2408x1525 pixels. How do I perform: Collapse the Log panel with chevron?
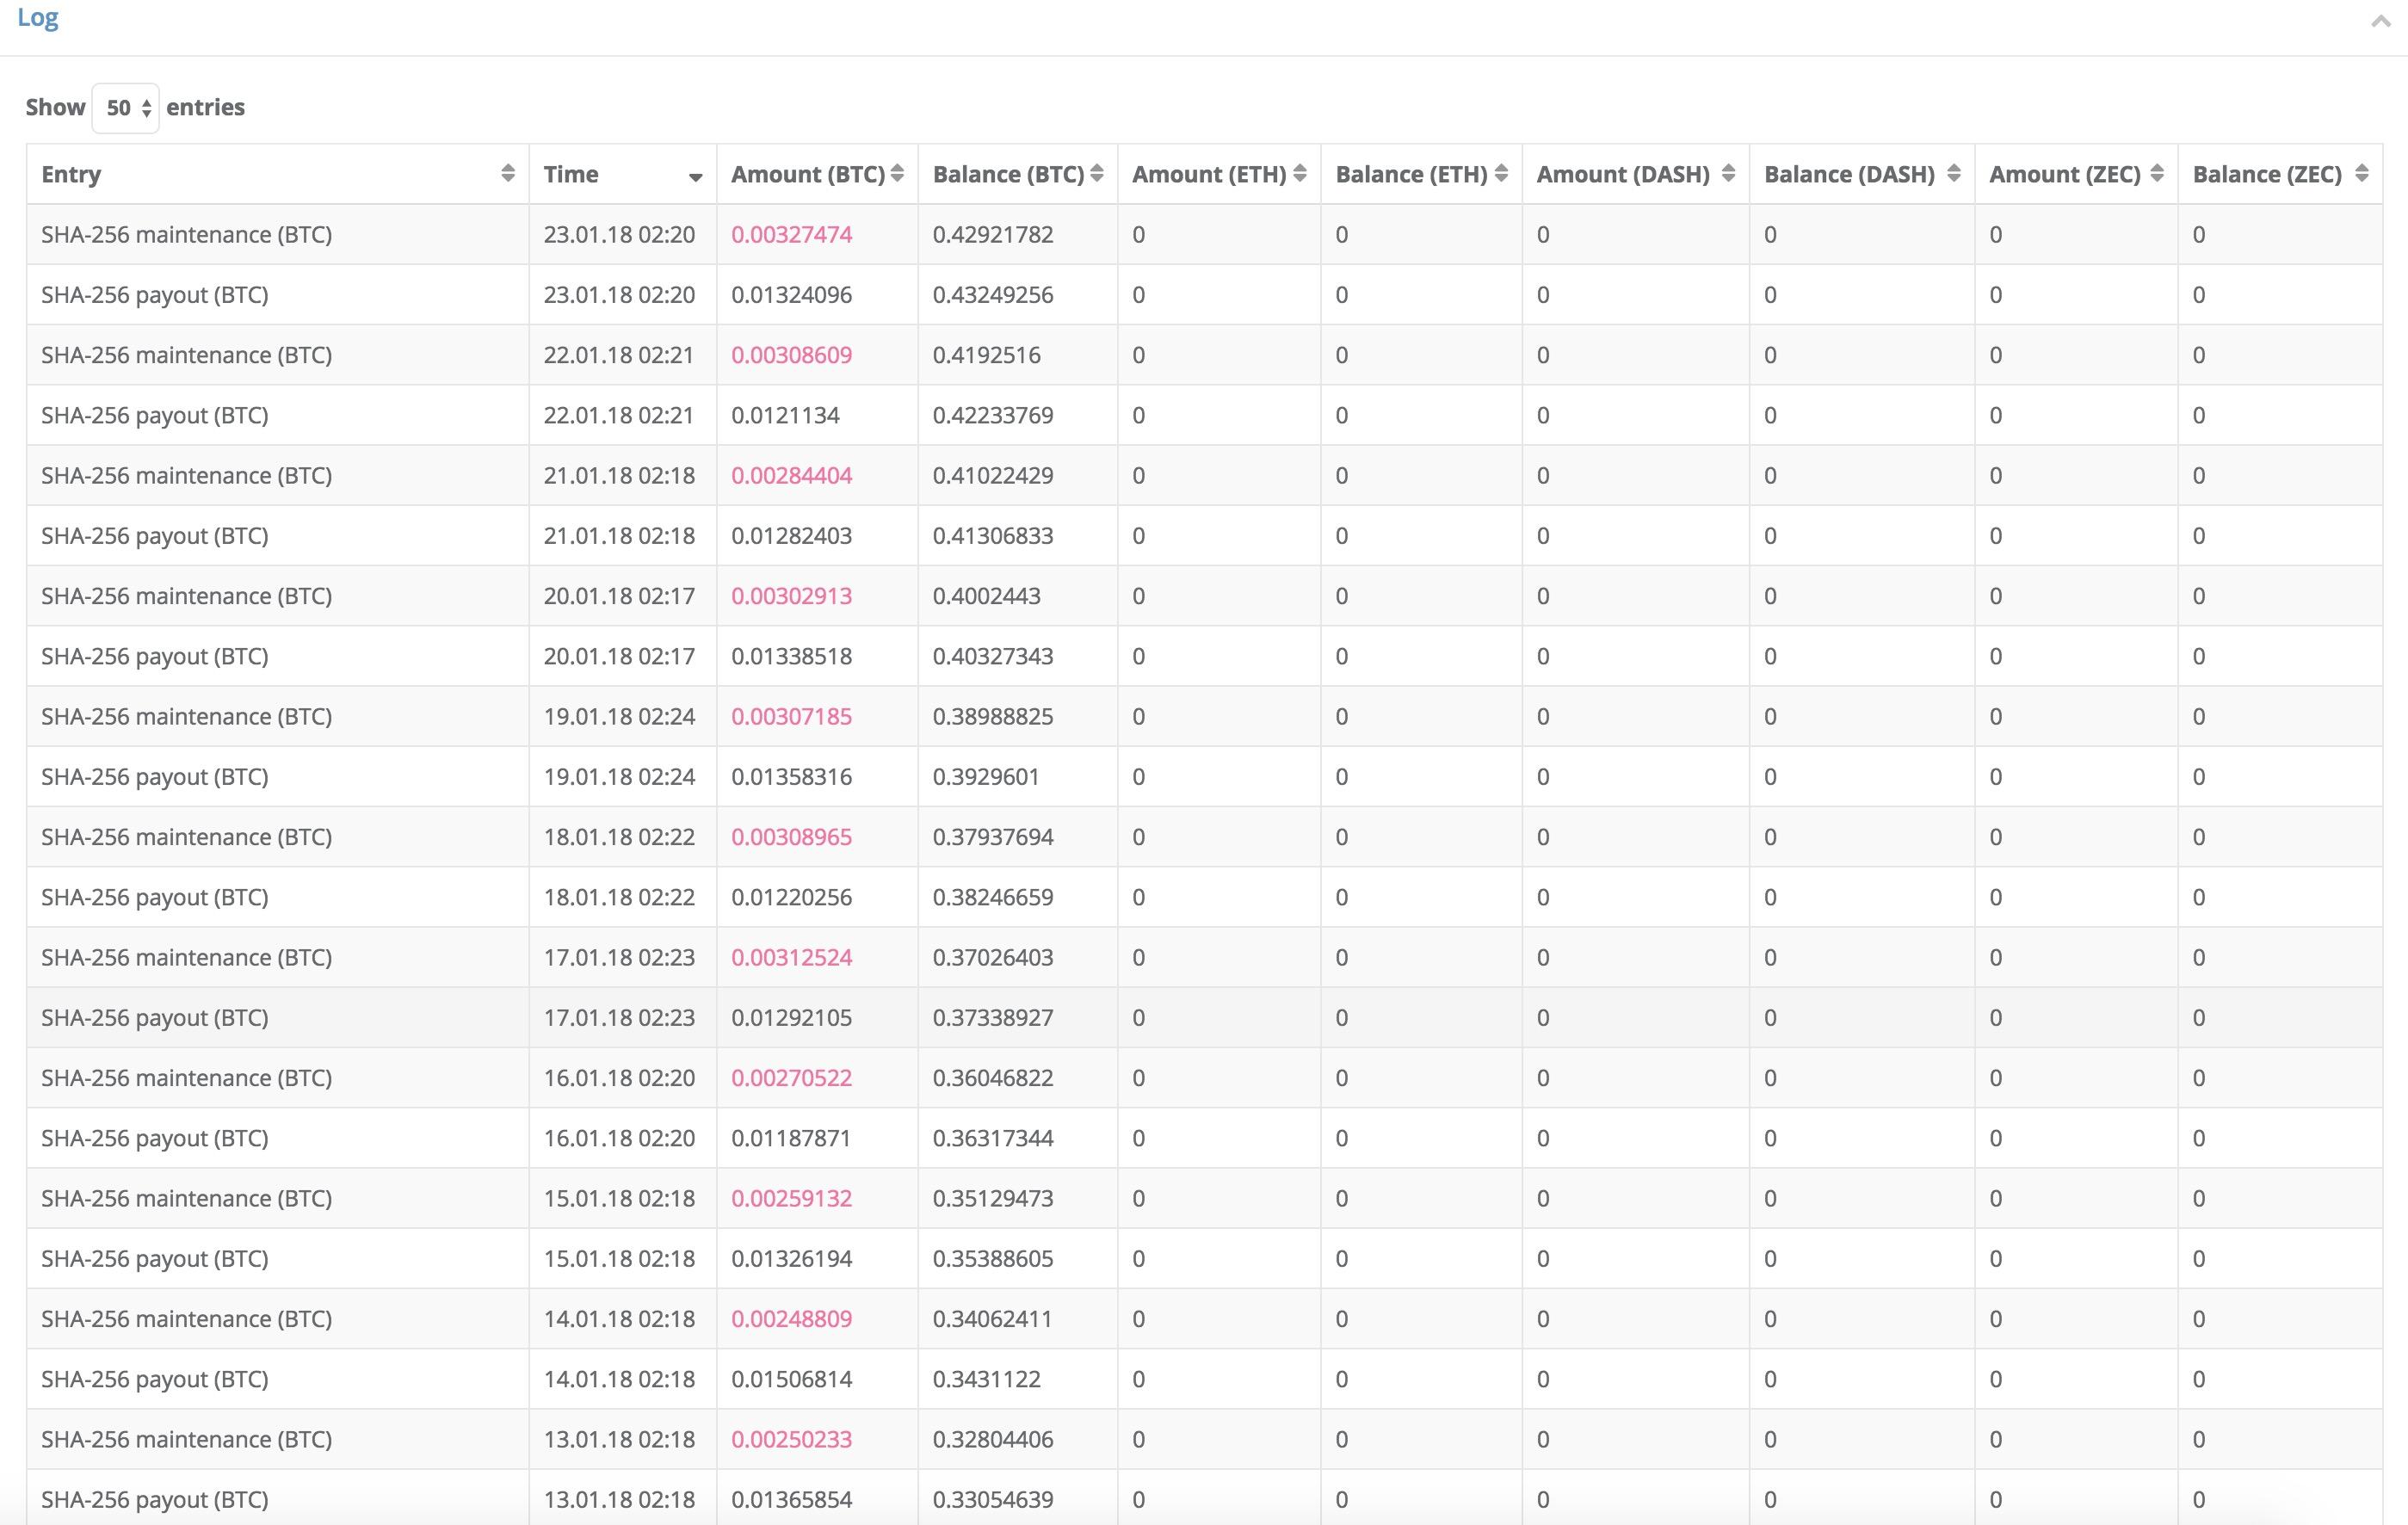[2381, 21]
